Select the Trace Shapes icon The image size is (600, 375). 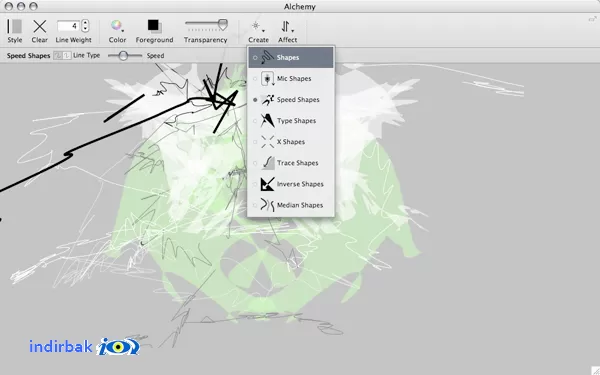[267, 163]
